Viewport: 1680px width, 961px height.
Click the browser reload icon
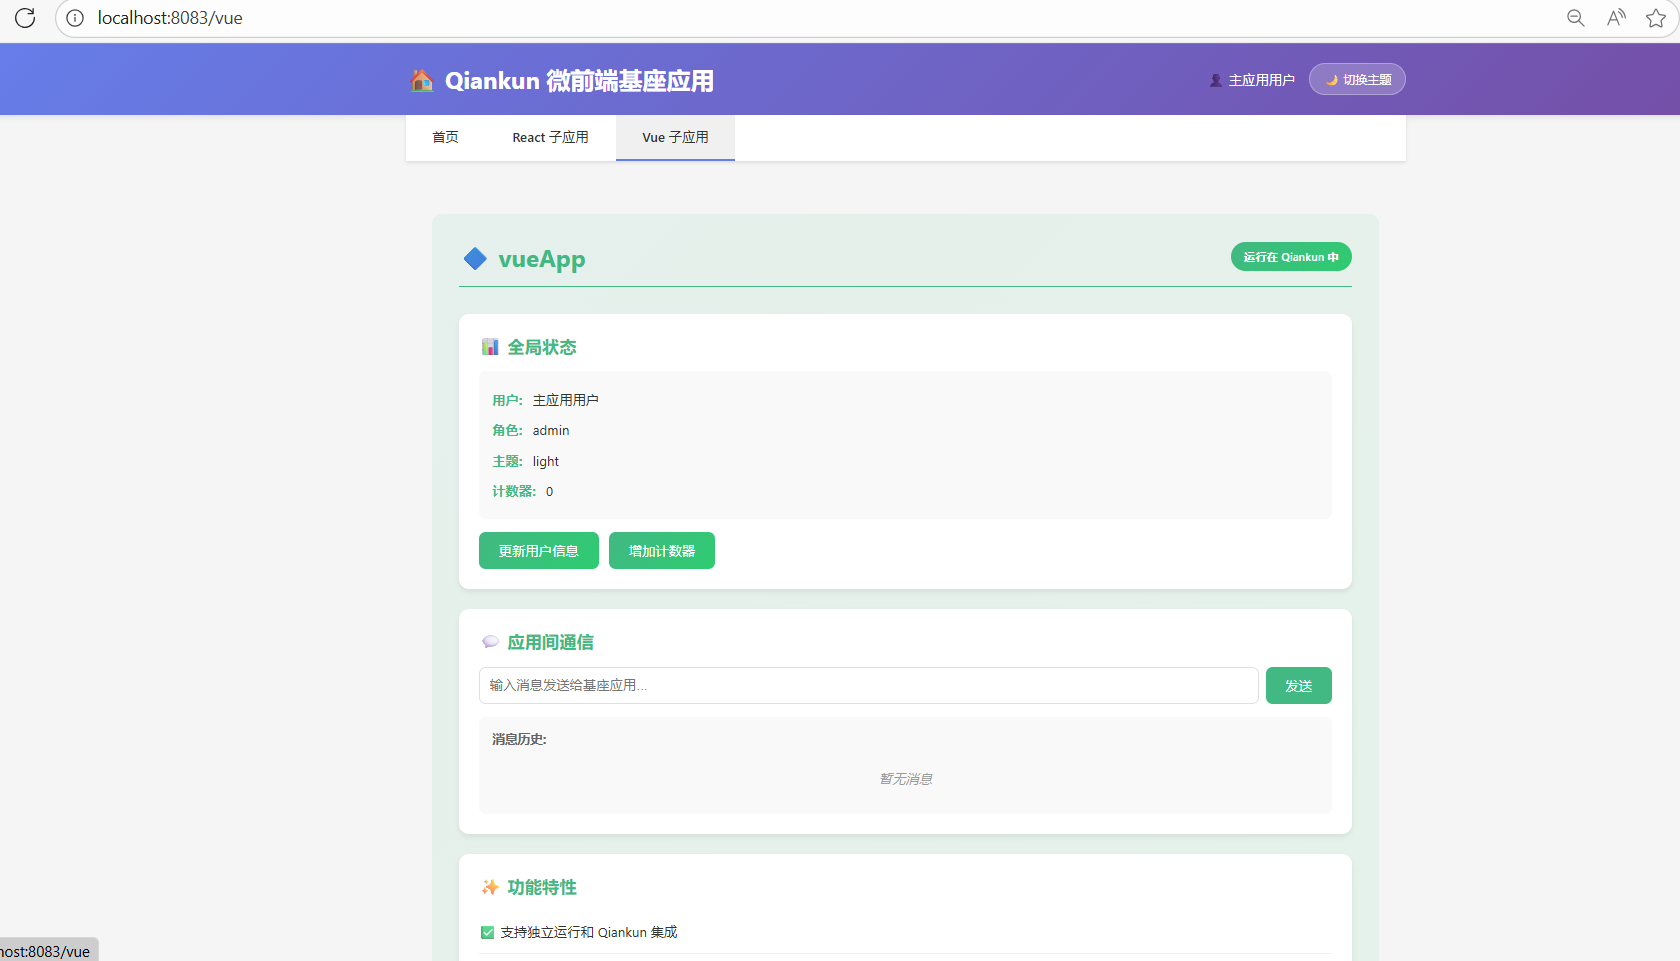click(x=25, y=18)
